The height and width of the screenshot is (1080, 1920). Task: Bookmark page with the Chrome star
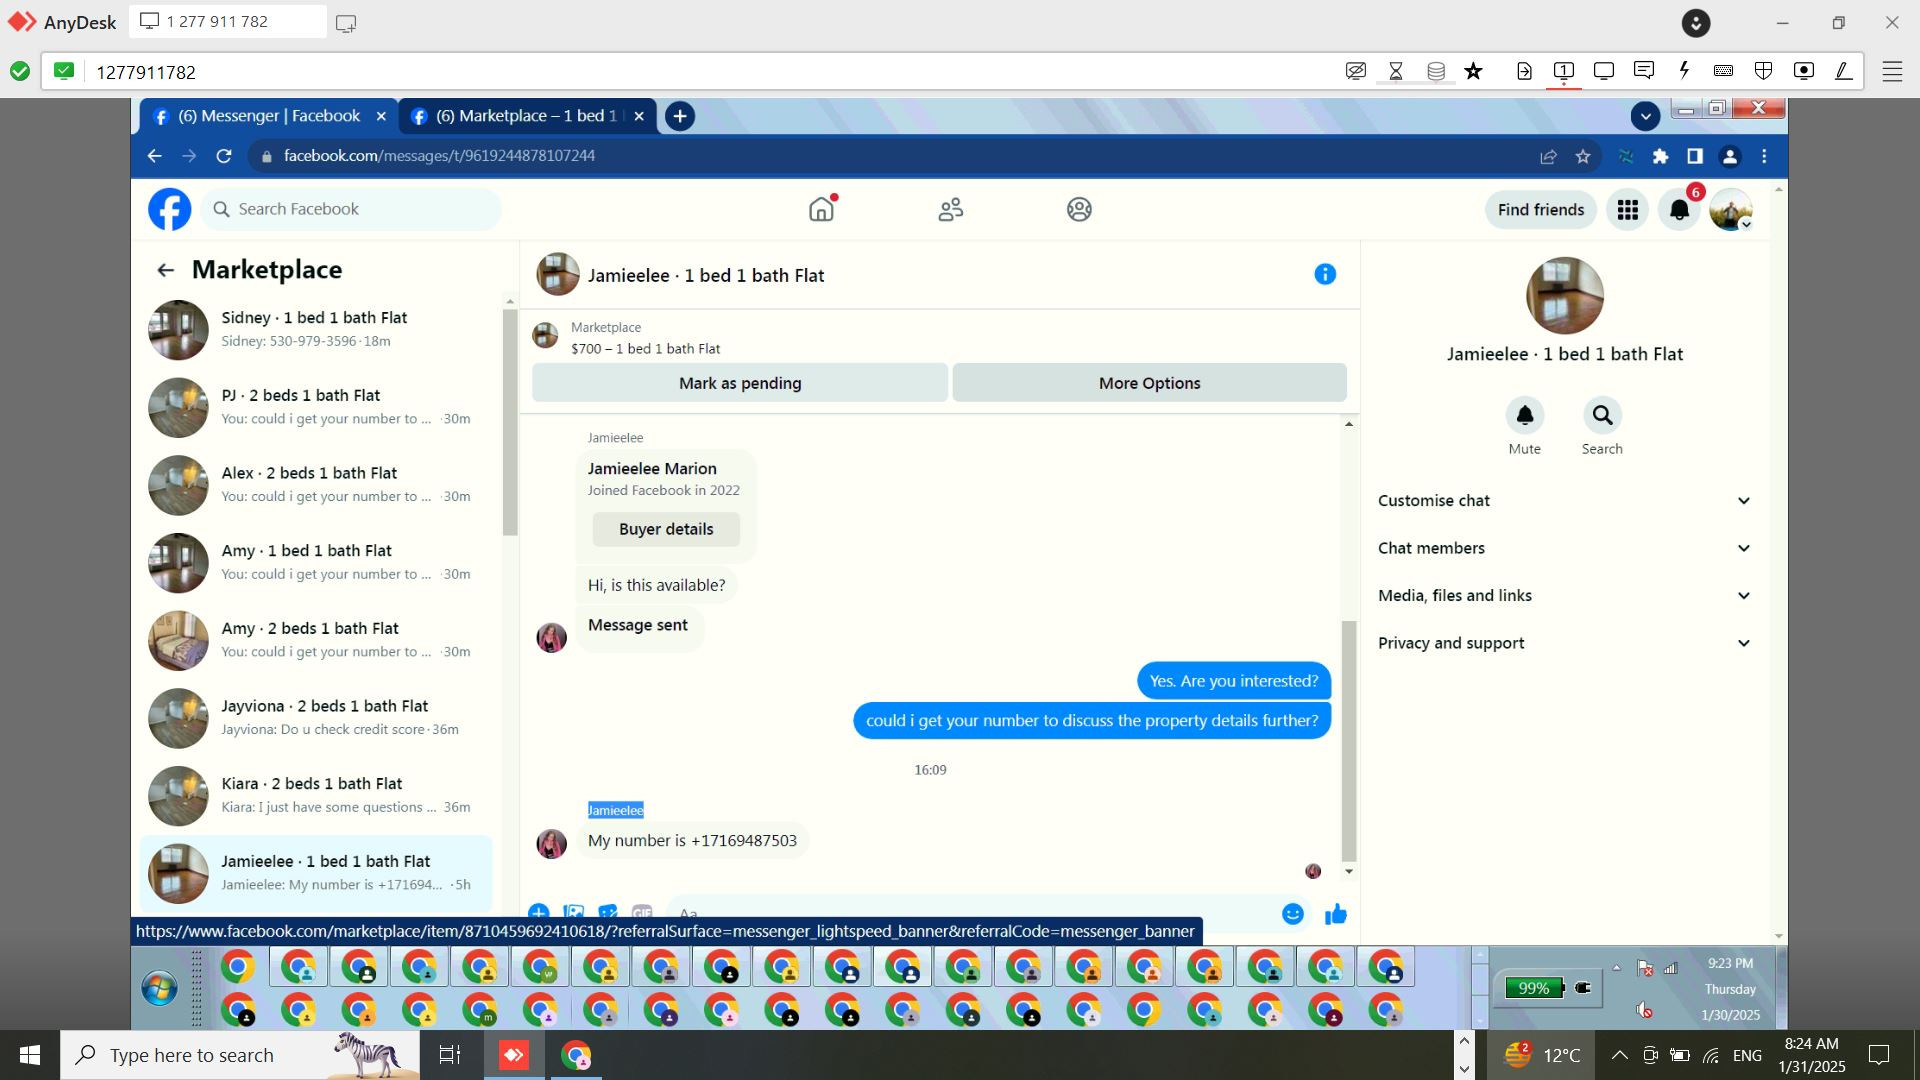pos(1583,156)
